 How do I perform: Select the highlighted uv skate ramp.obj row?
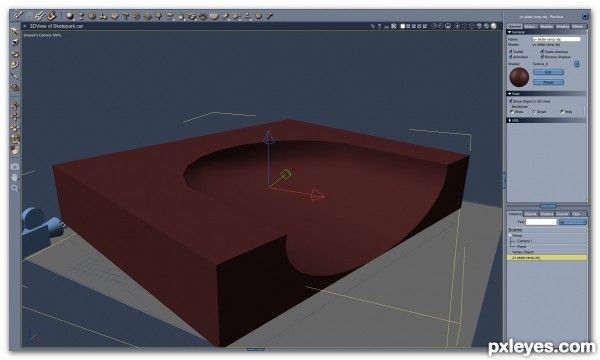point(547,258)
